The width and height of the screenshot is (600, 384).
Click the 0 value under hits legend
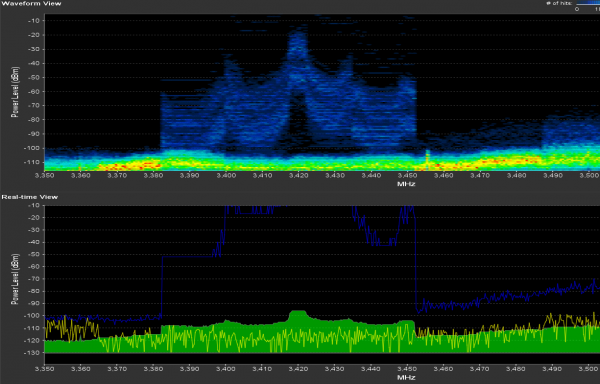coord(577,9)
